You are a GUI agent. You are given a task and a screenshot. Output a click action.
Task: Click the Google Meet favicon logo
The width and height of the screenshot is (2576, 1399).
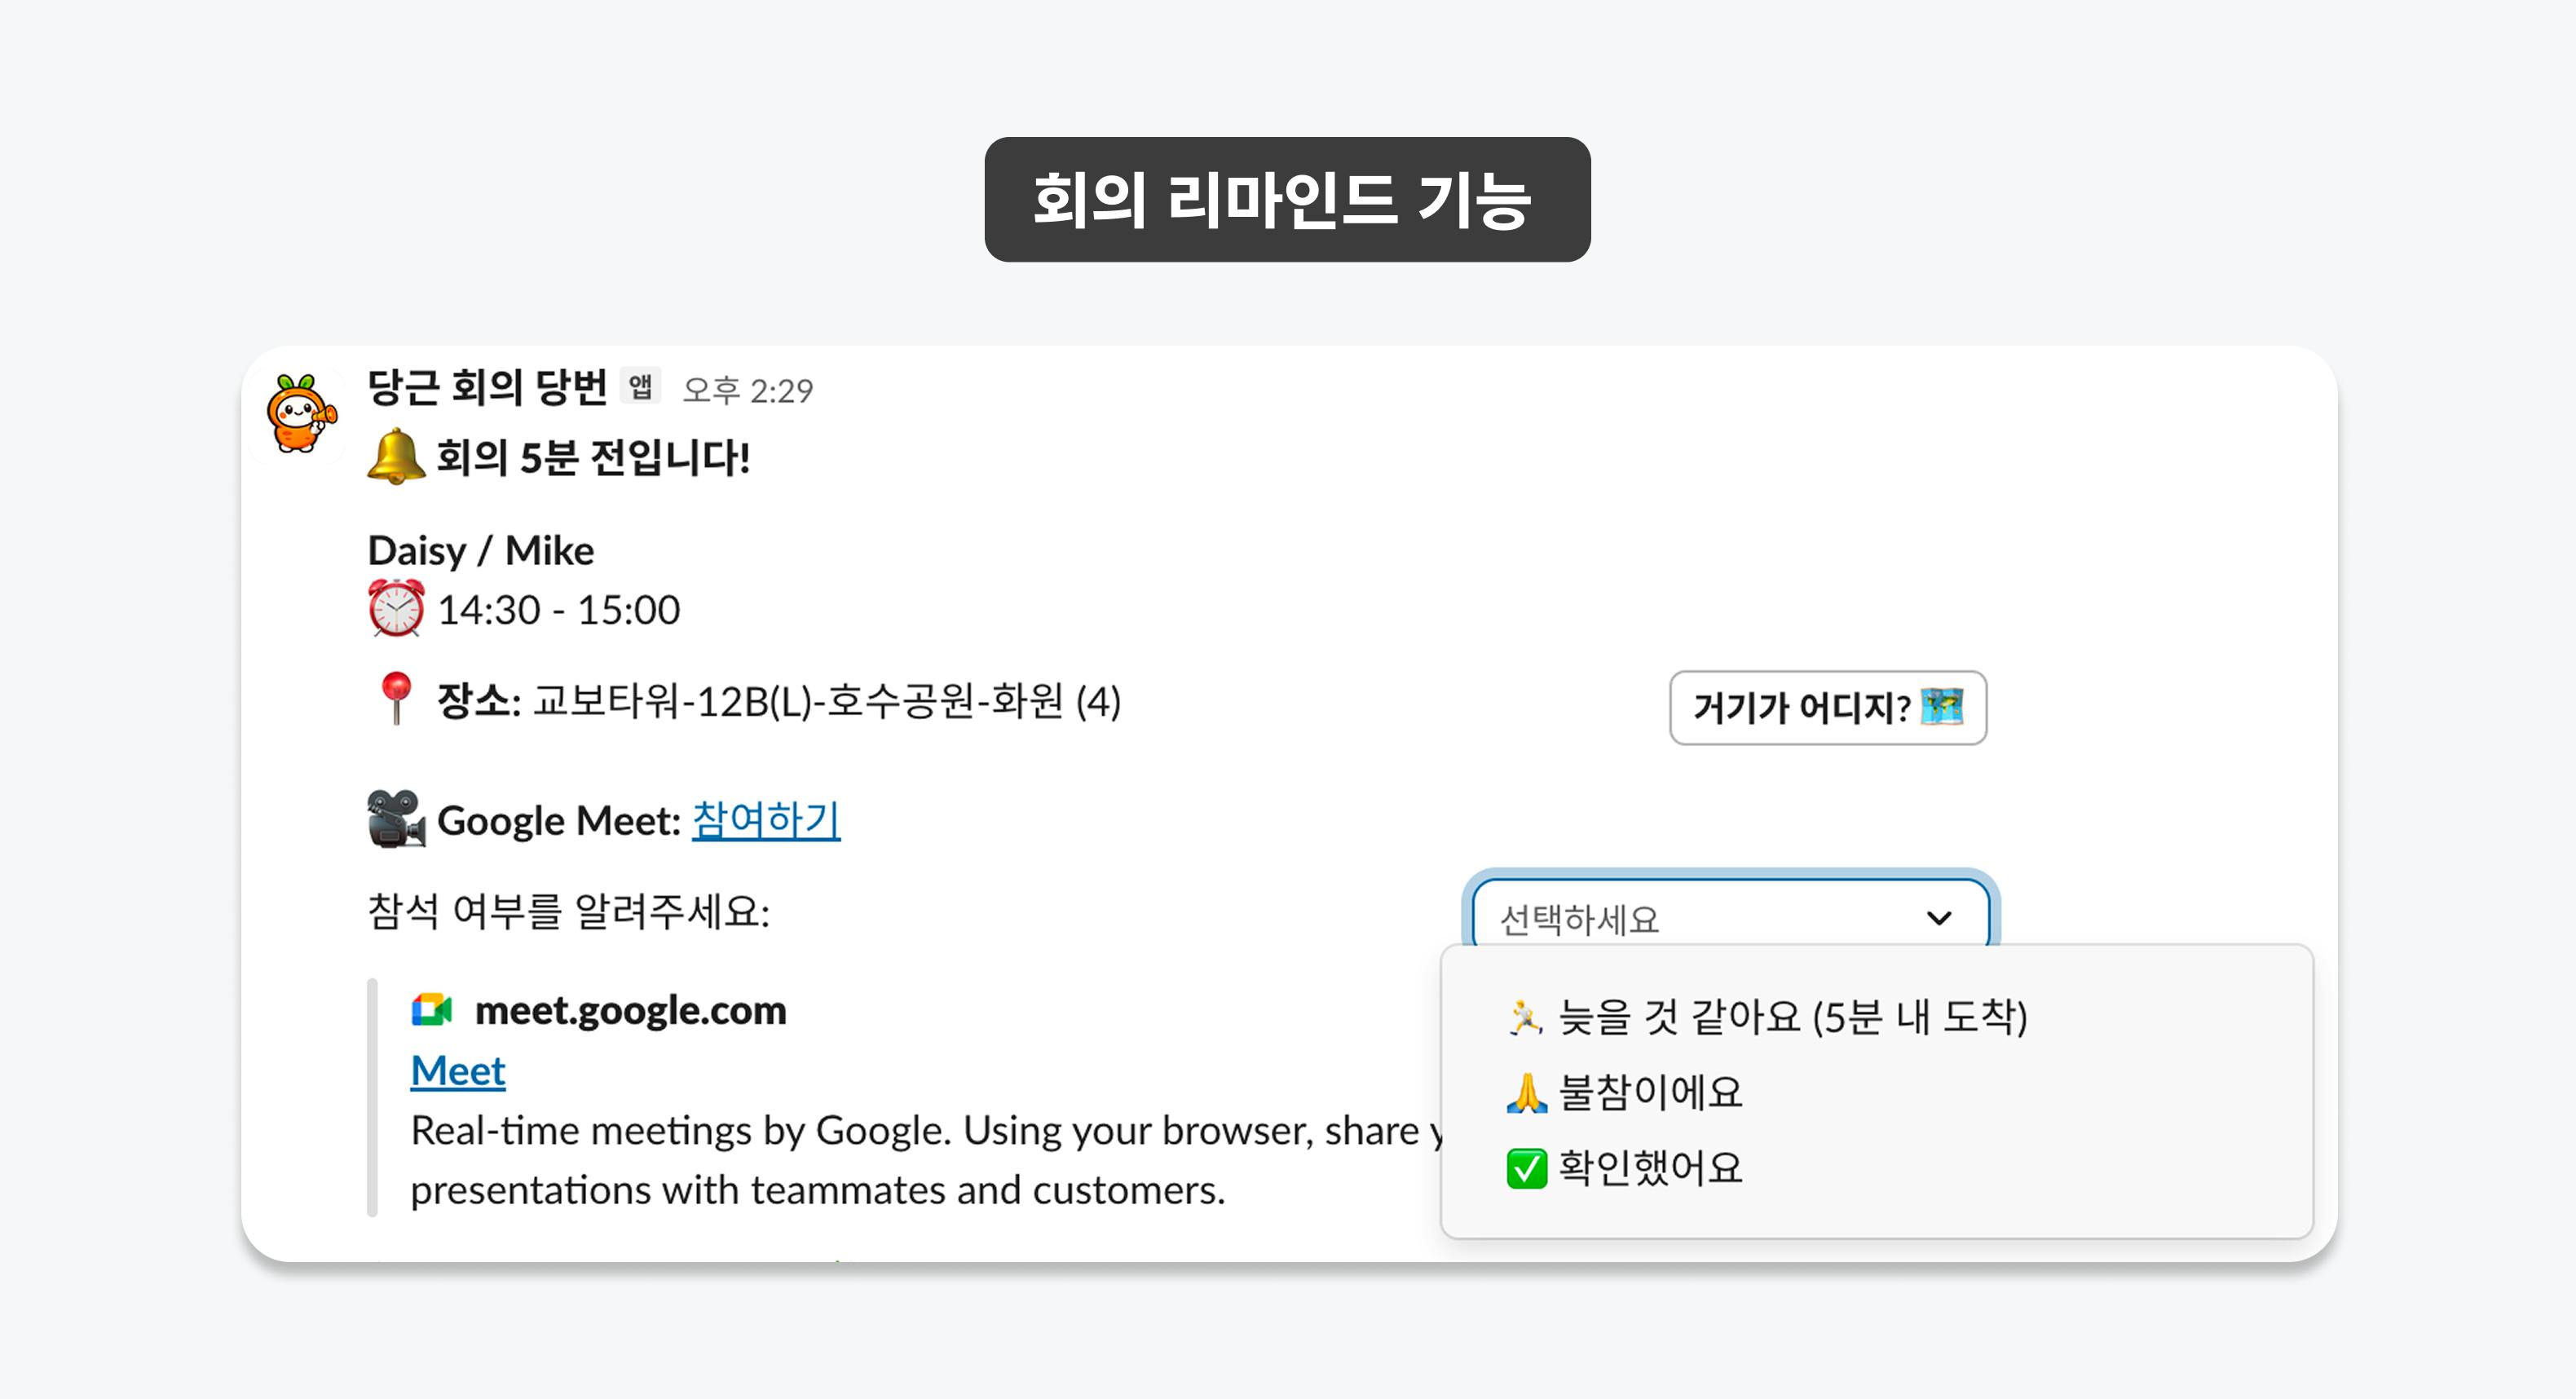[x=432, y=1010]
